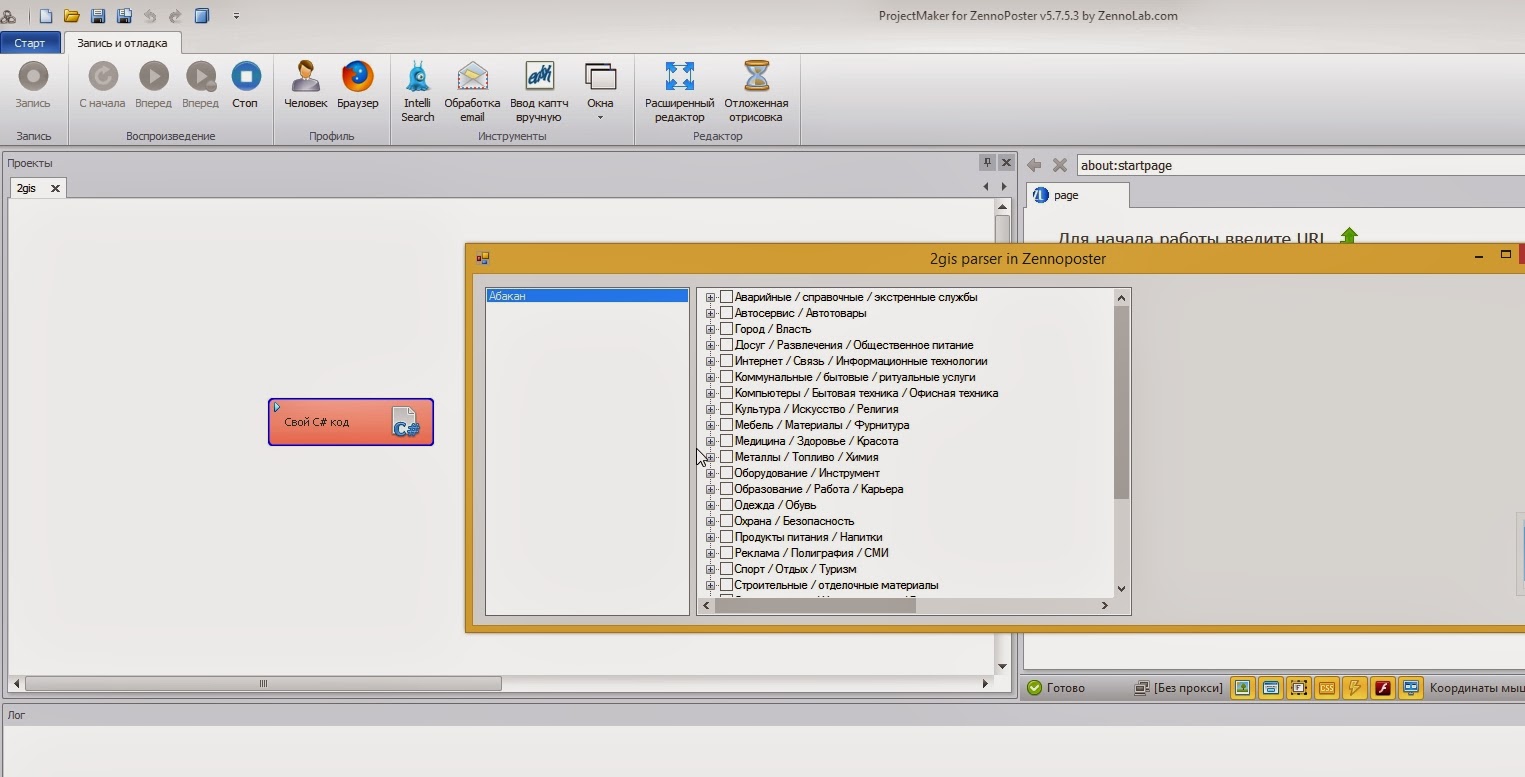Open quick access toolbar customize dropdown
The width and height of the screenshot is (1525, 777).
237,16
